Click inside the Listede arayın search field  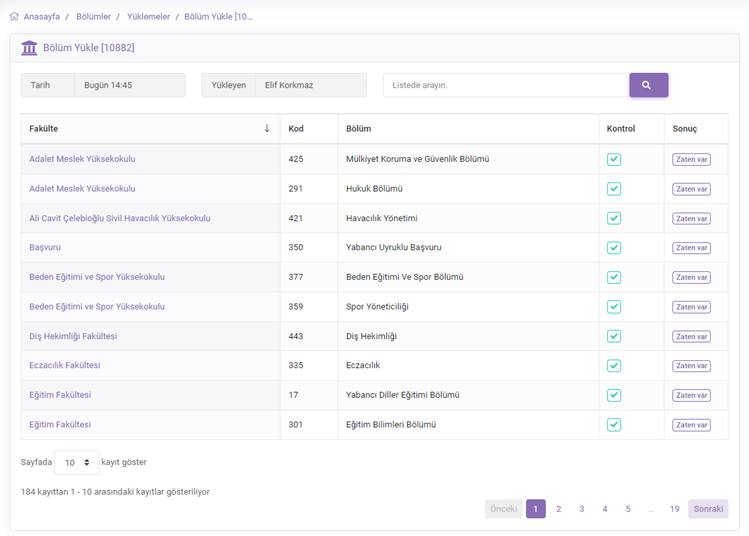505,85
